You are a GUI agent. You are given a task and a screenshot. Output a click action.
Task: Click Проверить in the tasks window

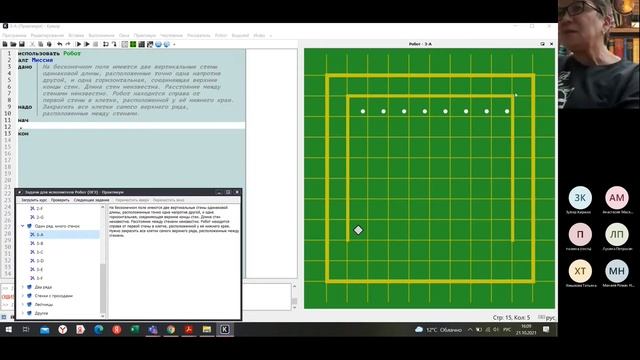(x=60, y=200)
